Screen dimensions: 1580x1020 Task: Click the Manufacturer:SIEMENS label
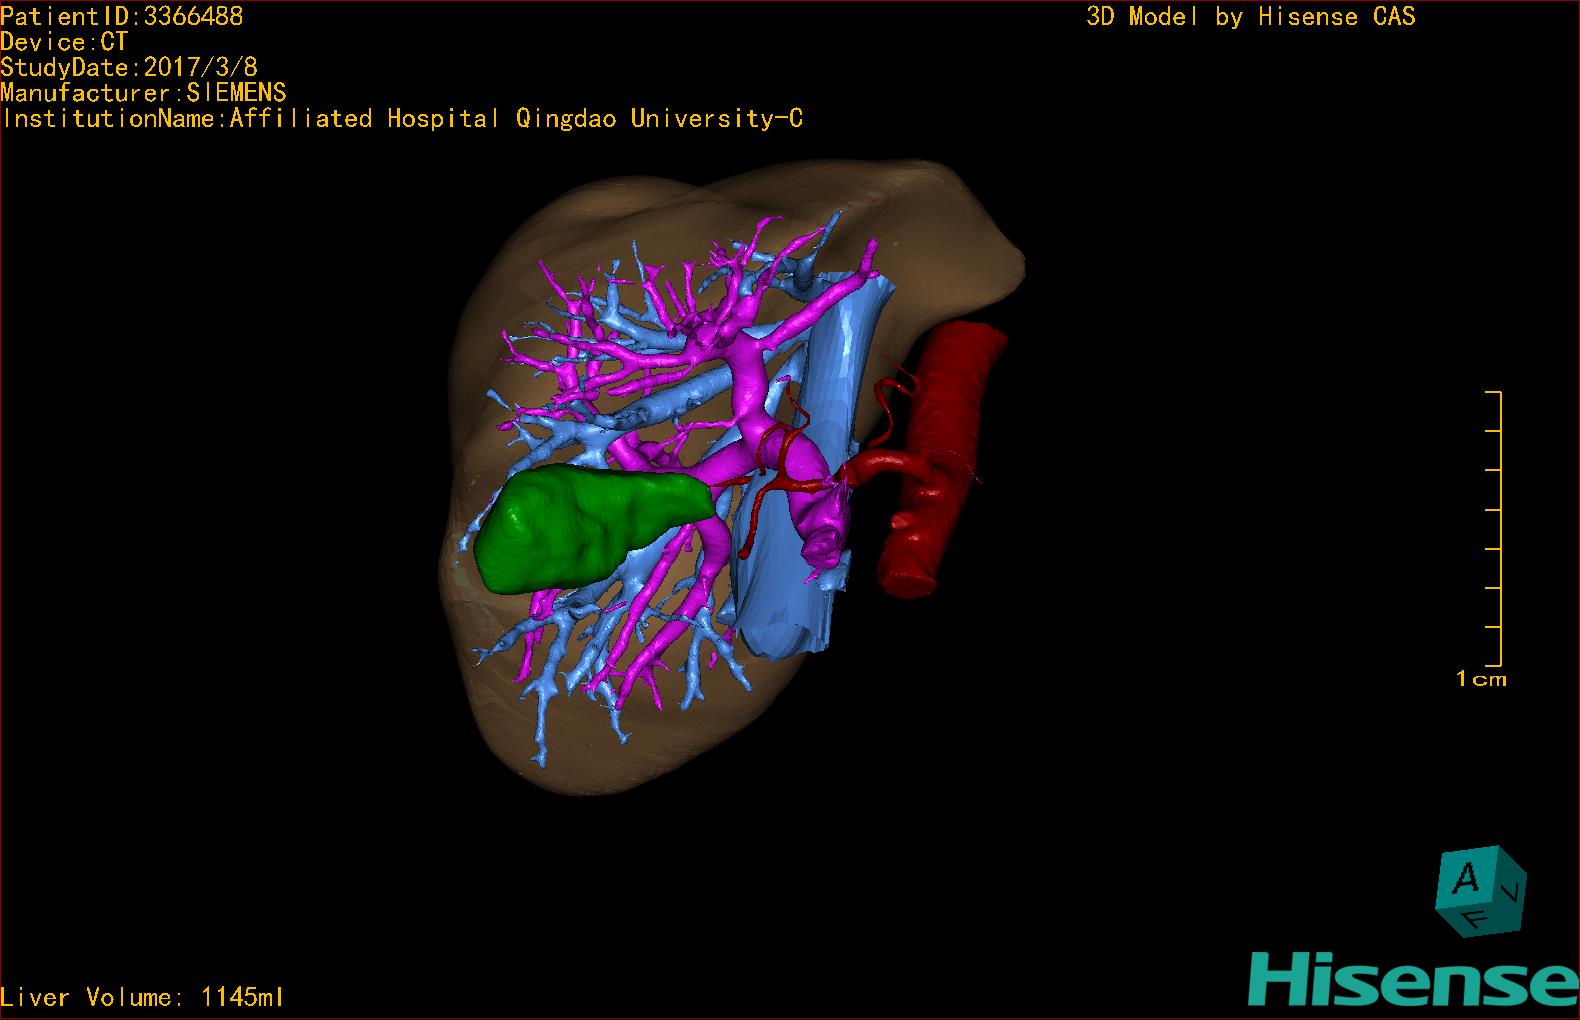click(144, 93)
